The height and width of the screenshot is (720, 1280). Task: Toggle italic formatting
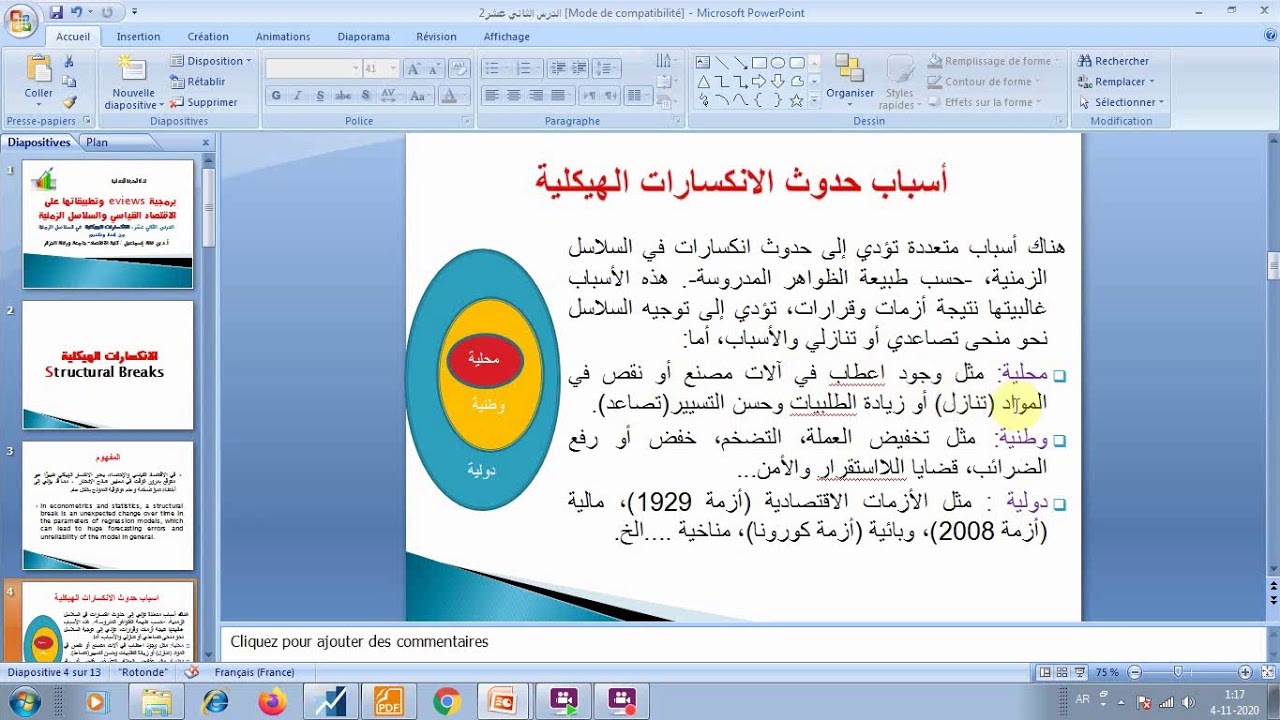pos(299,96)
